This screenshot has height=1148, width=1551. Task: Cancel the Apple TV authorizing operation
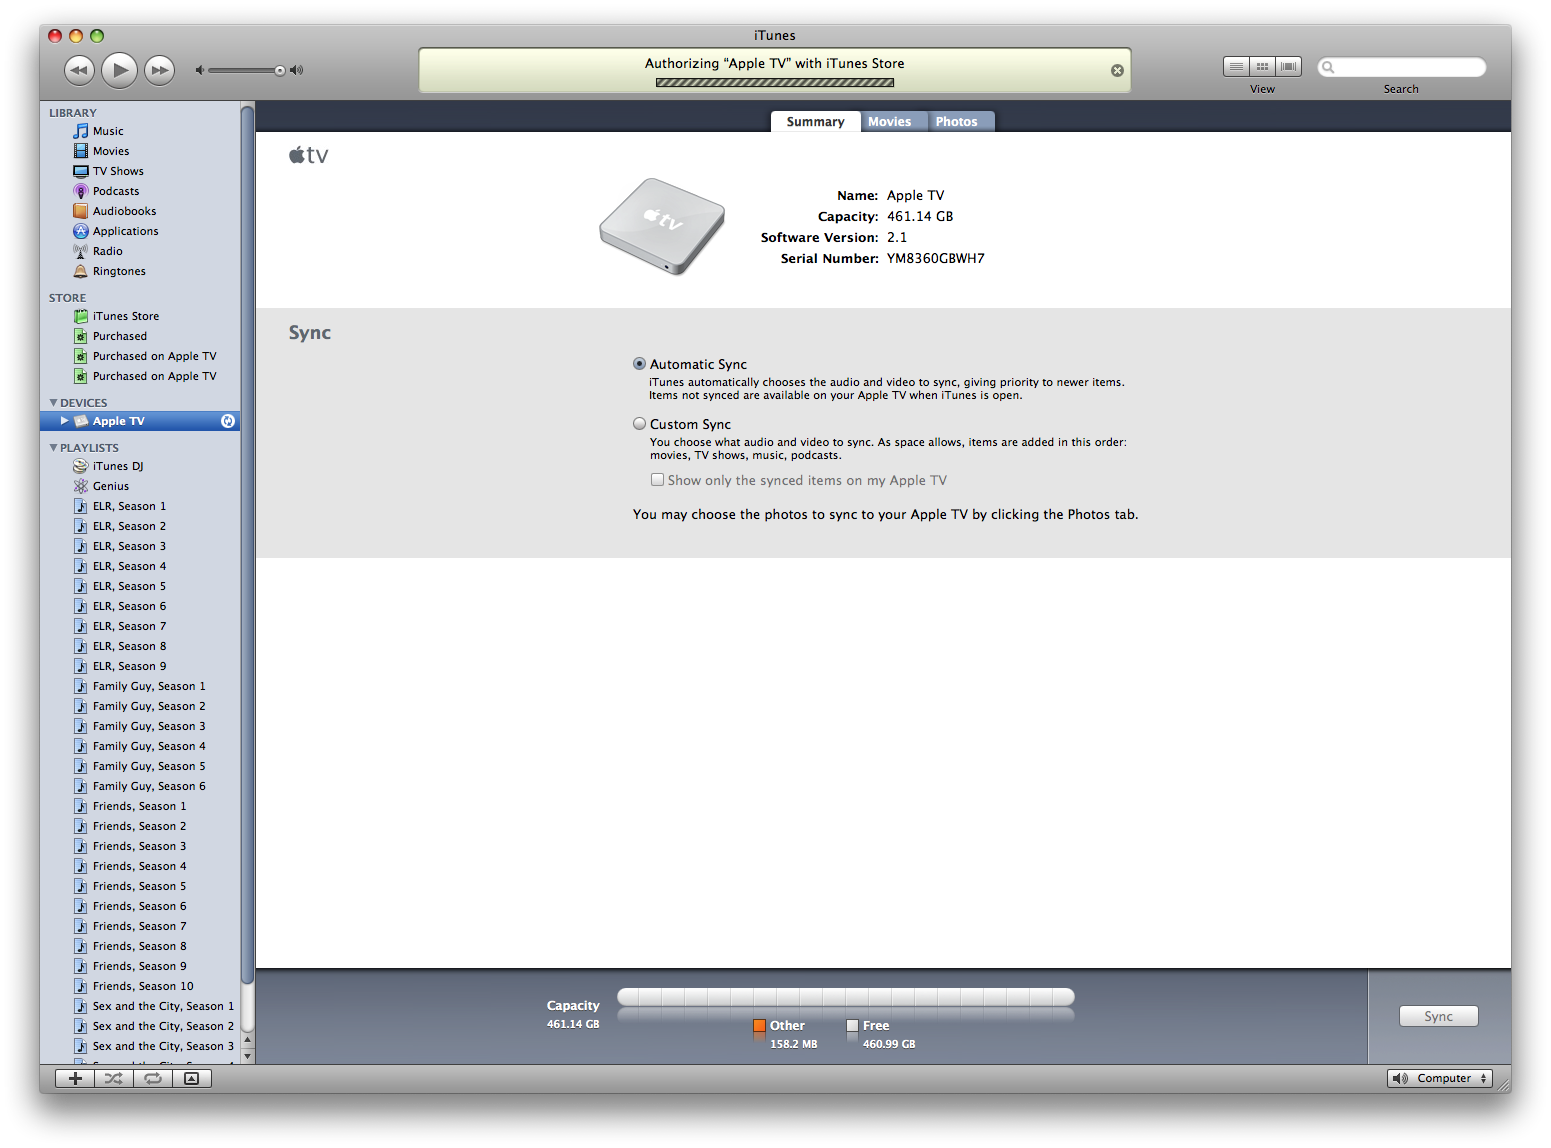pos(1117,70)
